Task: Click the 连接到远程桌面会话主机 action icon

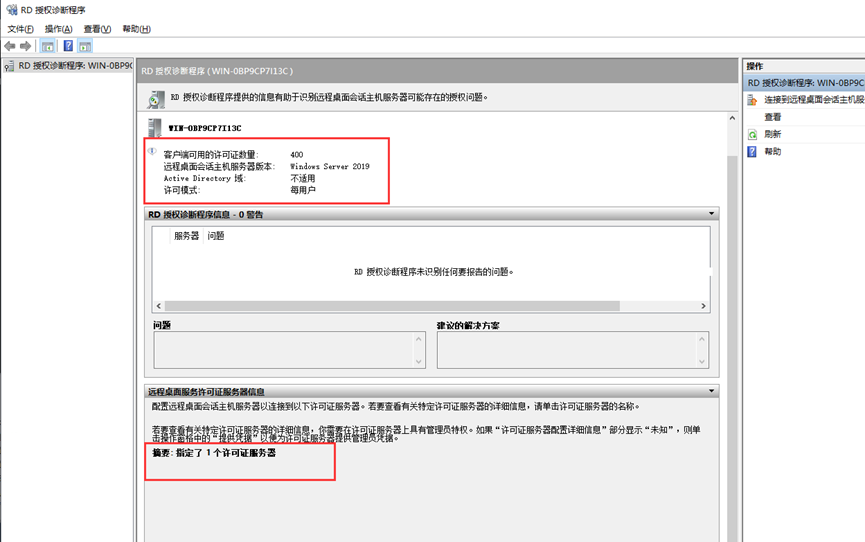Action: click(x=752, y=100)
